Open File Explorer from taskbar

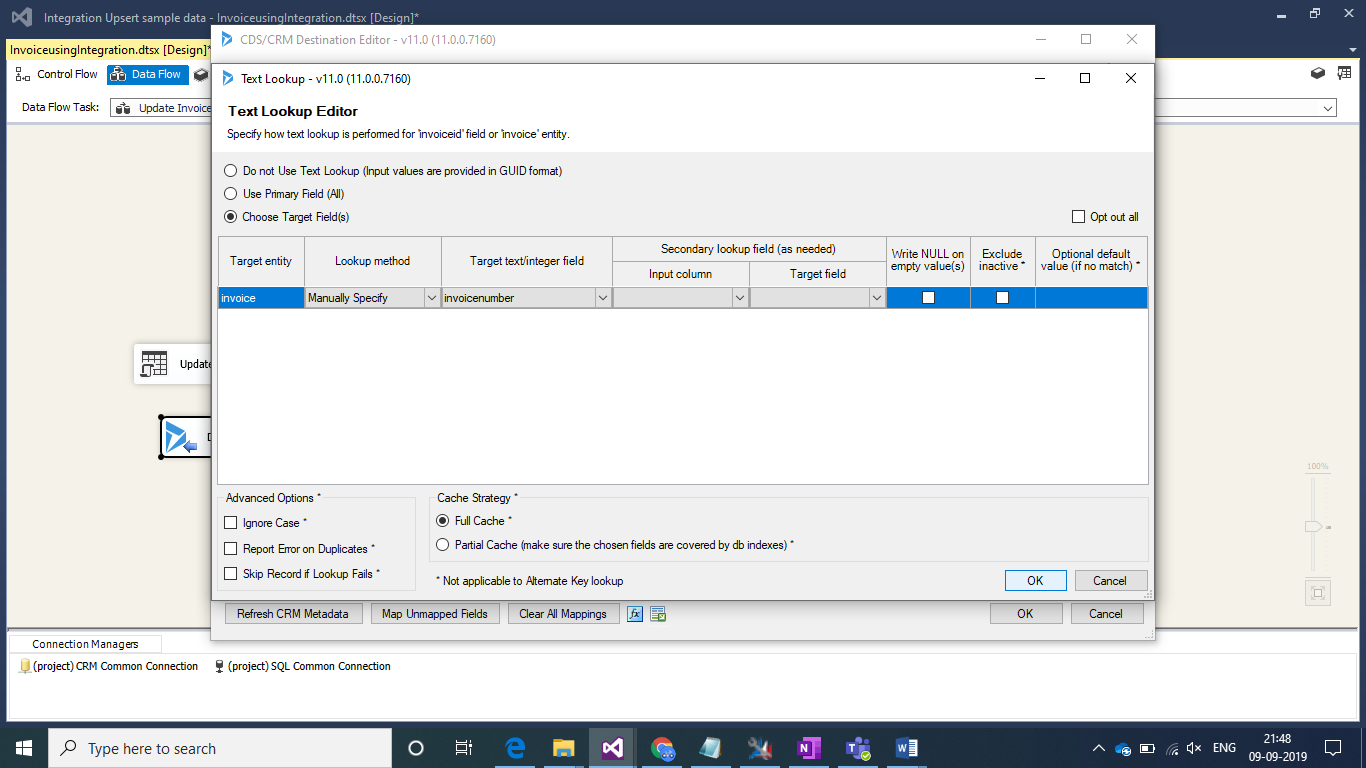pos(564,748)
